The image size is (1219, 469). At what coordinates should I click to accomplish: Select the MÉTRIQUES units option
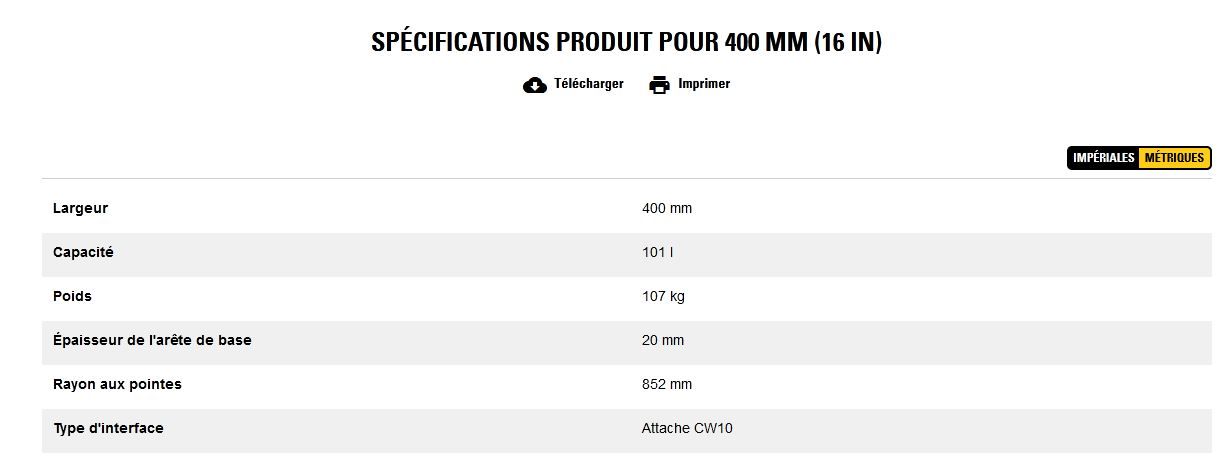tap(1174, 158)
